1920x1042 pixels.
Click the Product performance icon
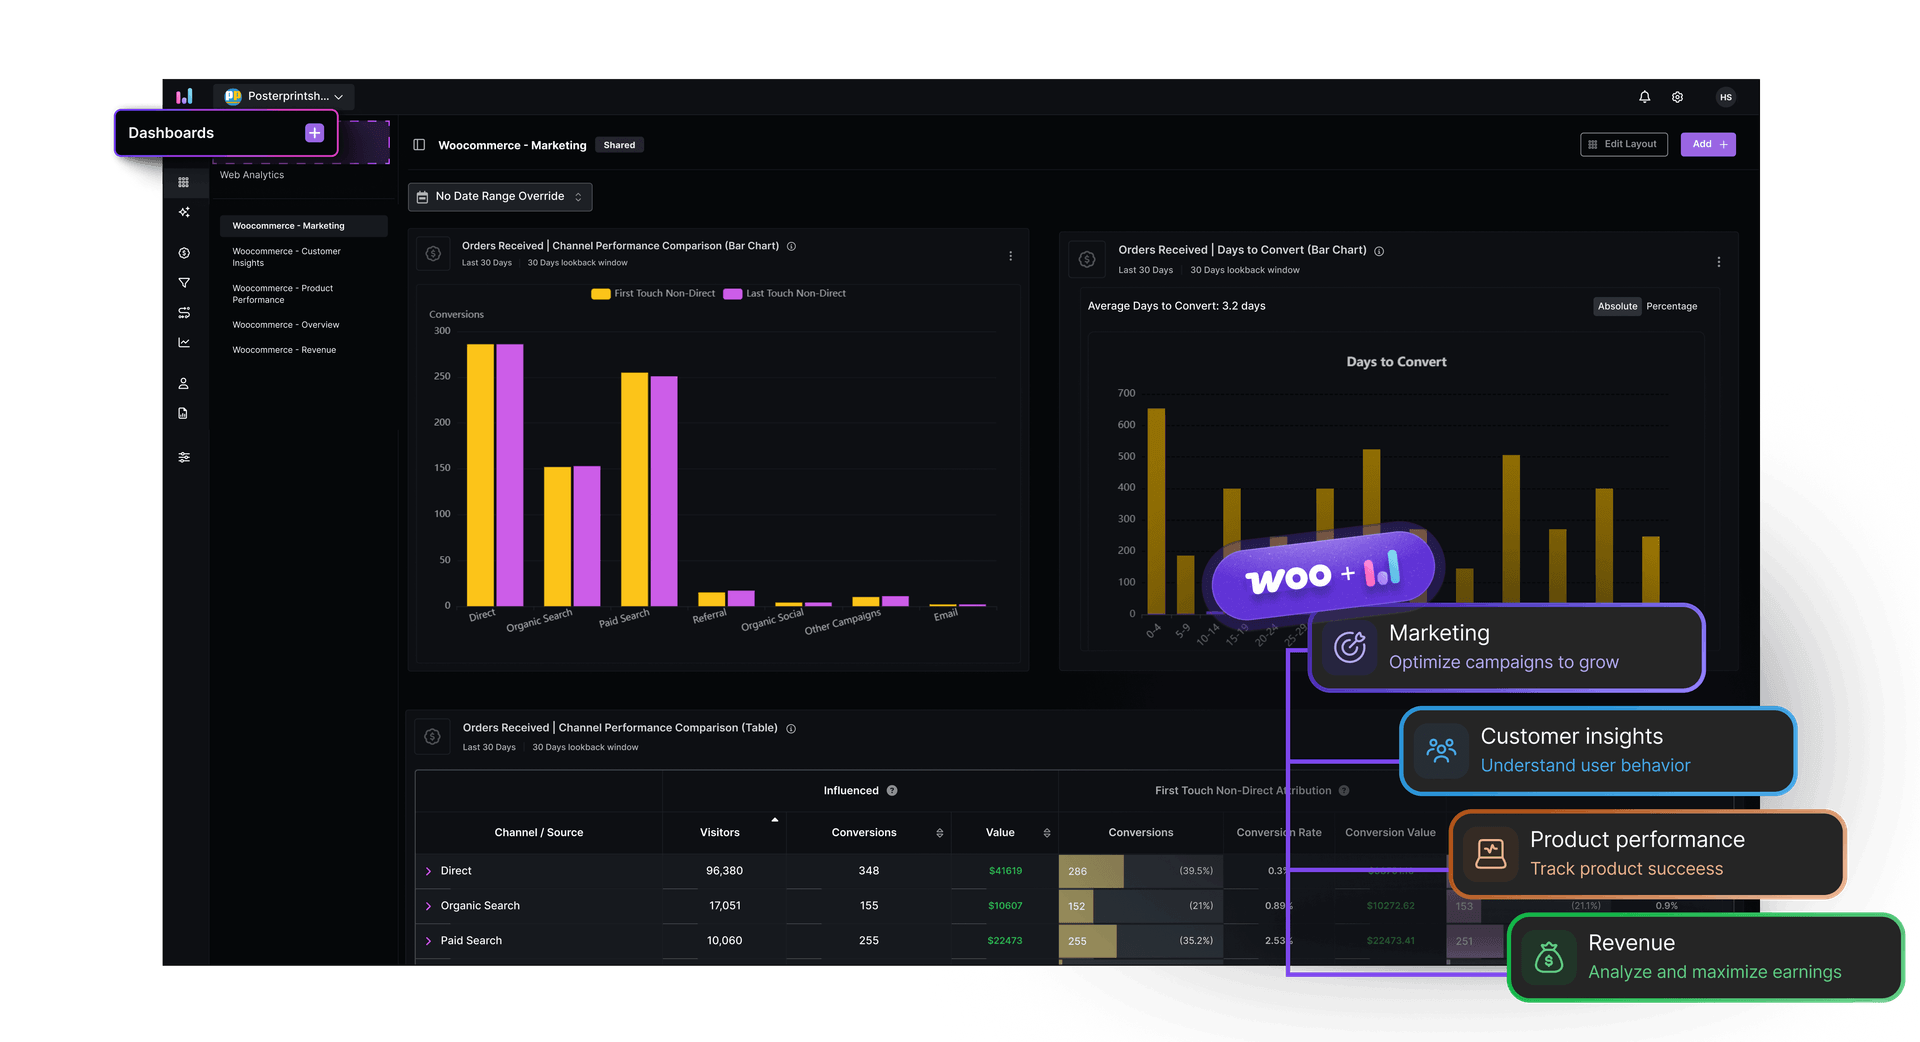[x=1491, y=854]
